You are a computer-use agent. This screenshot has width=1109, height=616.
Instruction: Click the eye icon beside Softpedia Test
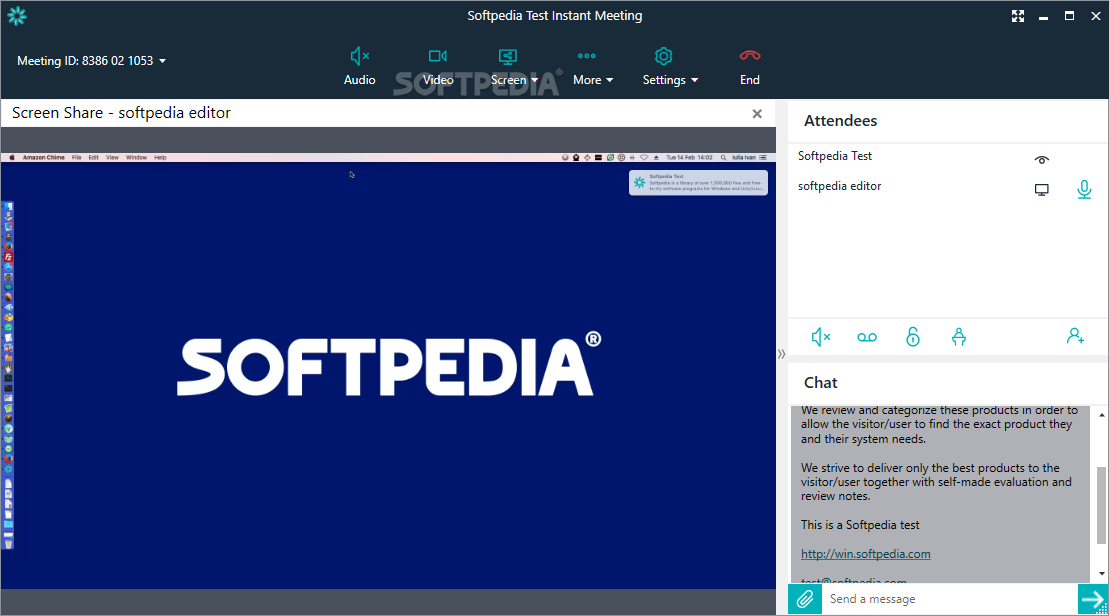[x=1042, y=160]
